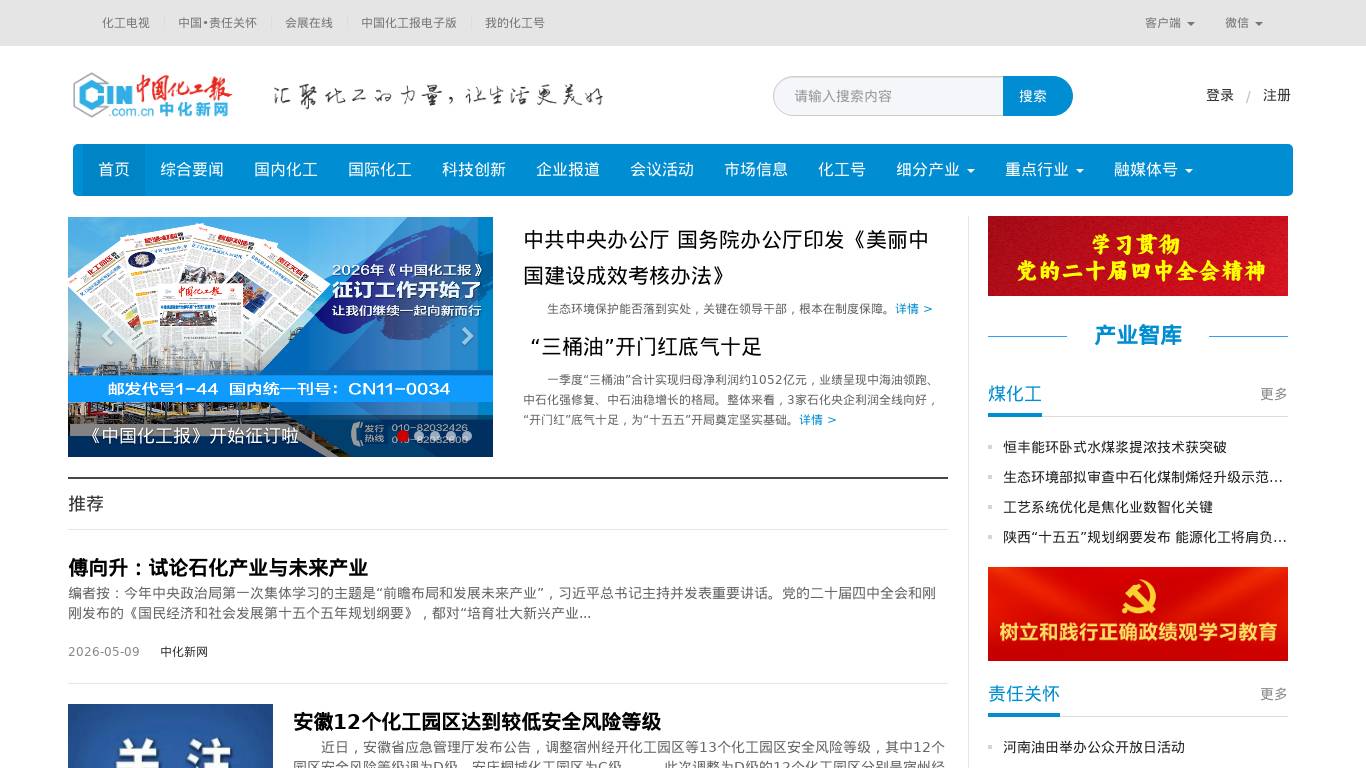The height and width of the screenshot is (768, 1366).
Task: Open 生态环境部拟审查中石化煤制烯烃升级示范 item
Action: [1143, 477]
